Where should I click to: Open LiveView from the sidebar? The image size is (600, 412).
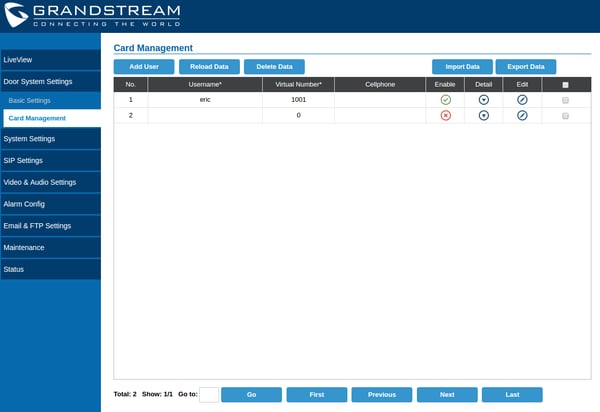pos(51,60)
